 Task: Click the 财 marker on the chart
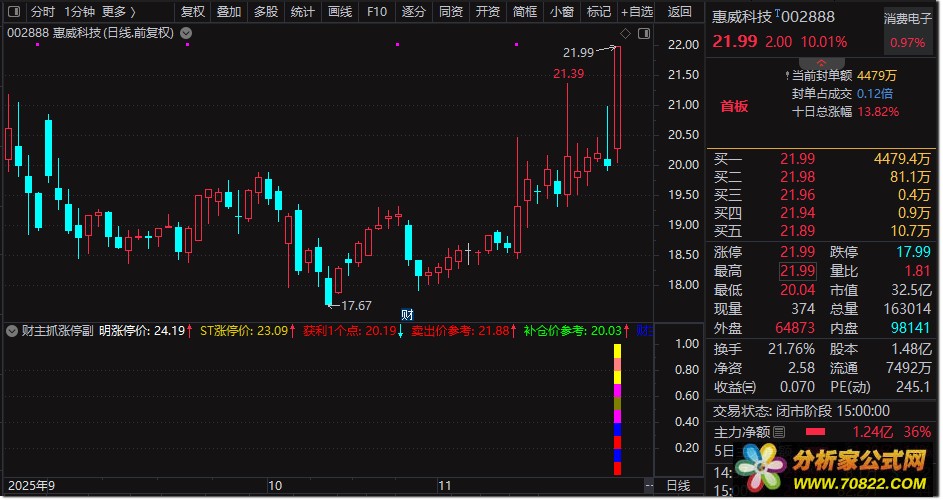pos(407,314)
